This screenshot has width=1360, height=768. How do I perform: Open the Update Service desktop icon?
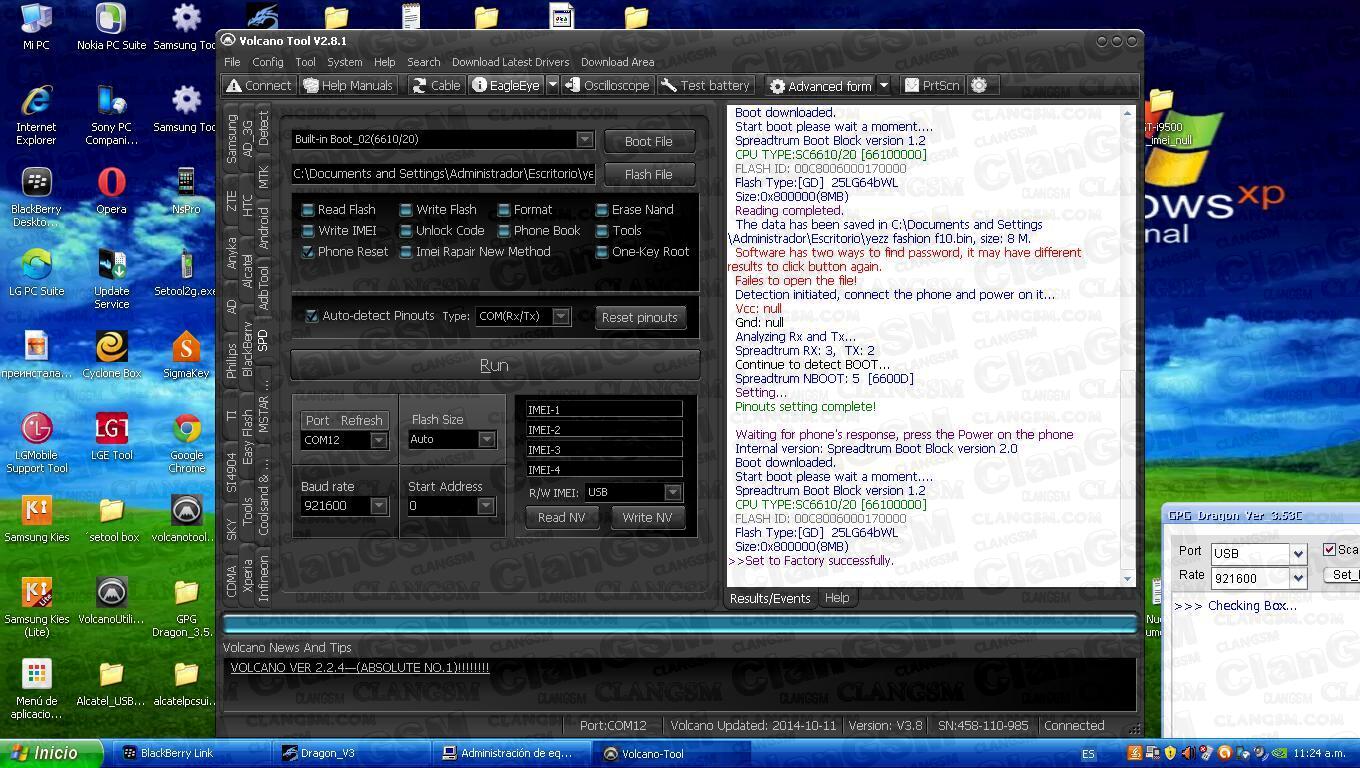tap(111, 279)
